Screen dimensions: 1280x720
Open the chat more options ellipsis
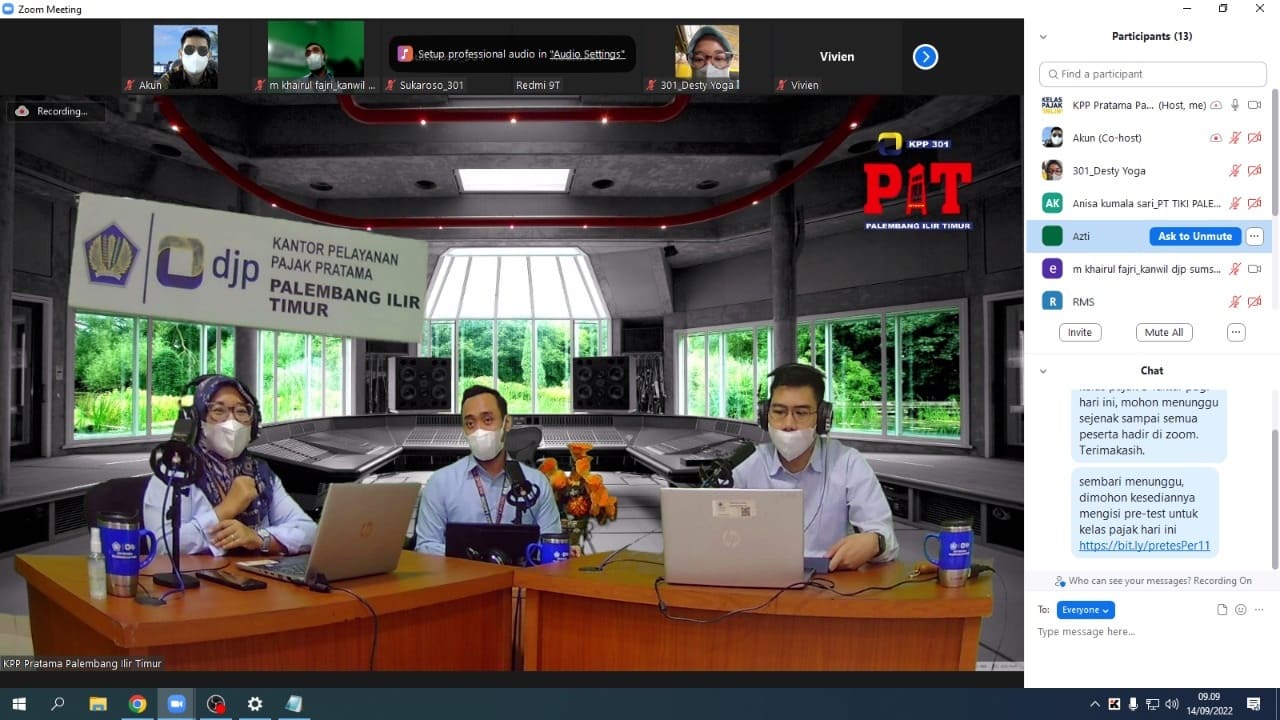1260,610
